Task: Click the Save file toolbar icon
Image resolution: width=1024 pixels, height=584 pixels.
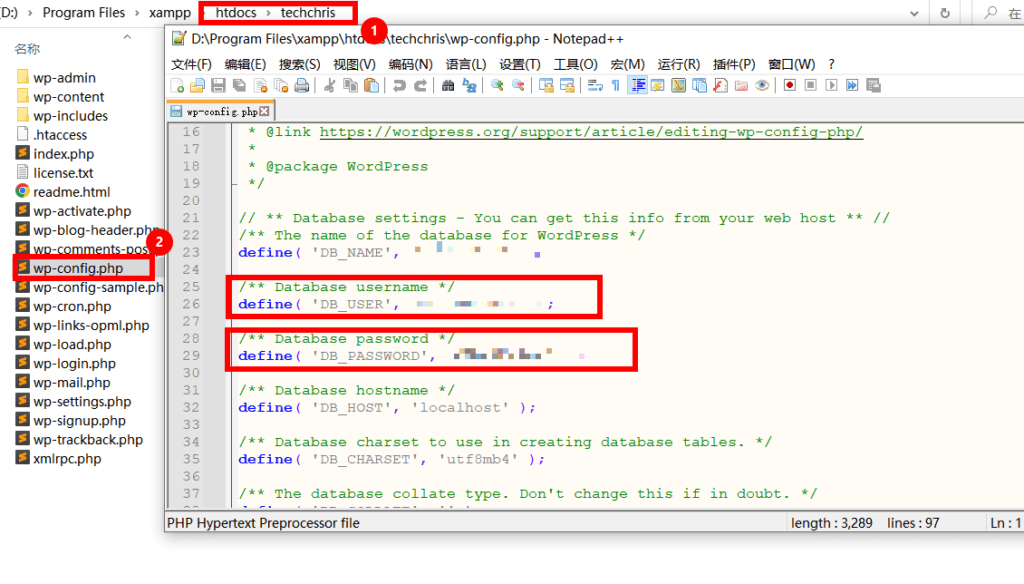Action: (x=217, y=86)
